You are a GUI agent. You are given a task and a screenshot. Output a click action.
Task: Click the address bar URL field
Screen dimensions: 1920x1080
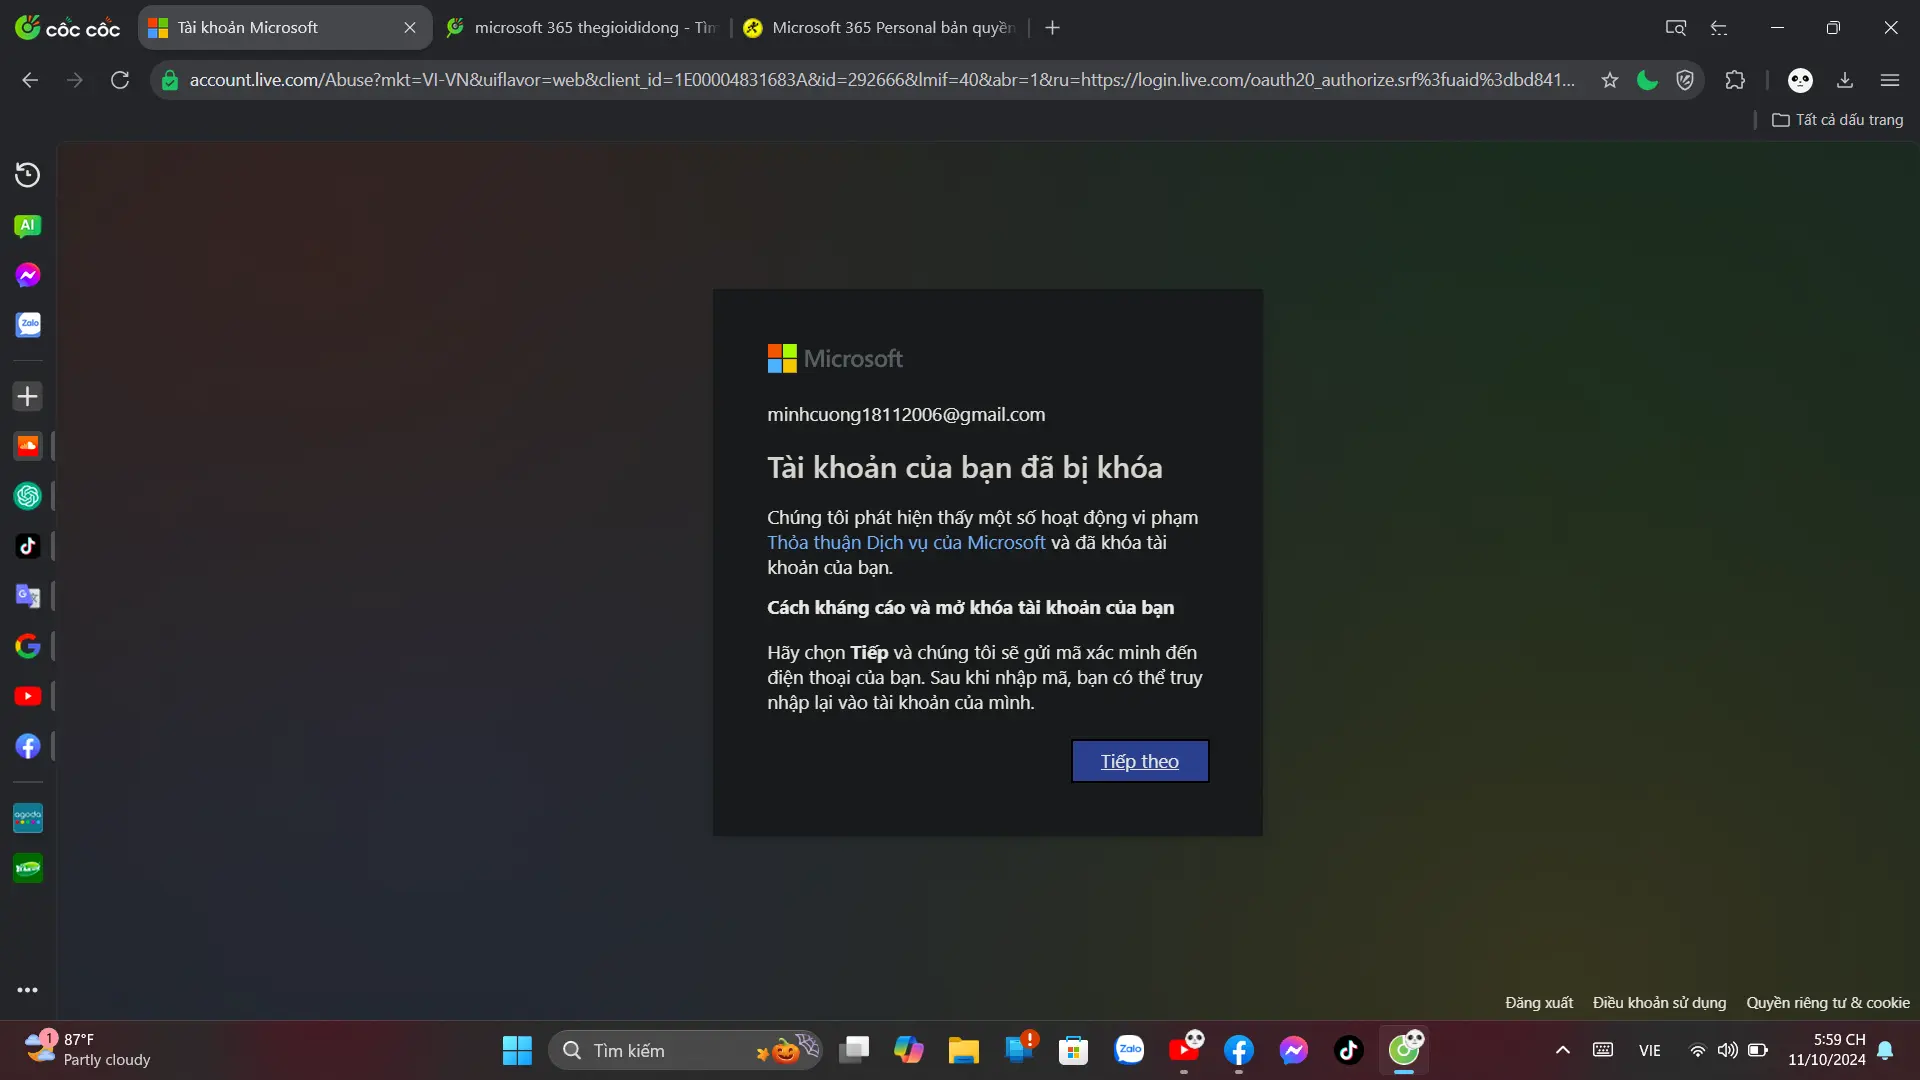pos(882,80)
